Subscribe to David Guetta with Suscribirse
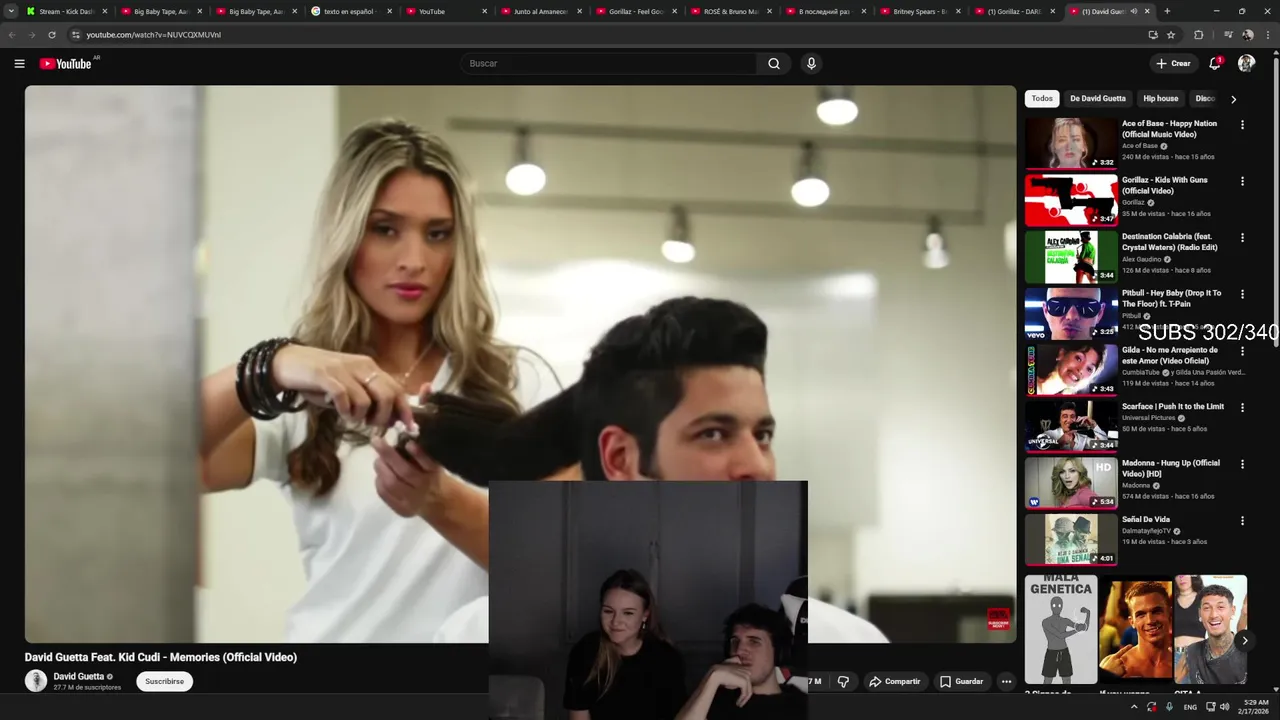This screenshot has height=720, width=1280. pos(164,681)
